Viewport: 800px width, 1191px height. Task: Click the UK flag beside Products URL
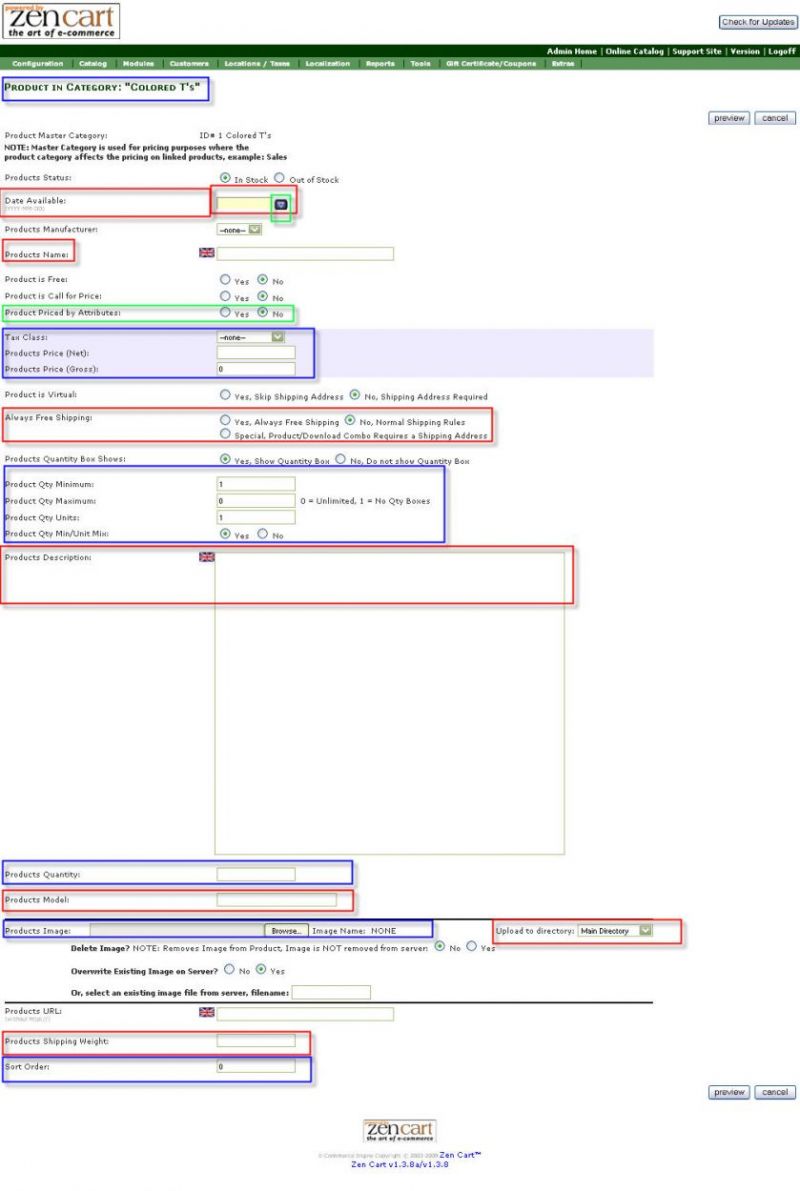207,1012
